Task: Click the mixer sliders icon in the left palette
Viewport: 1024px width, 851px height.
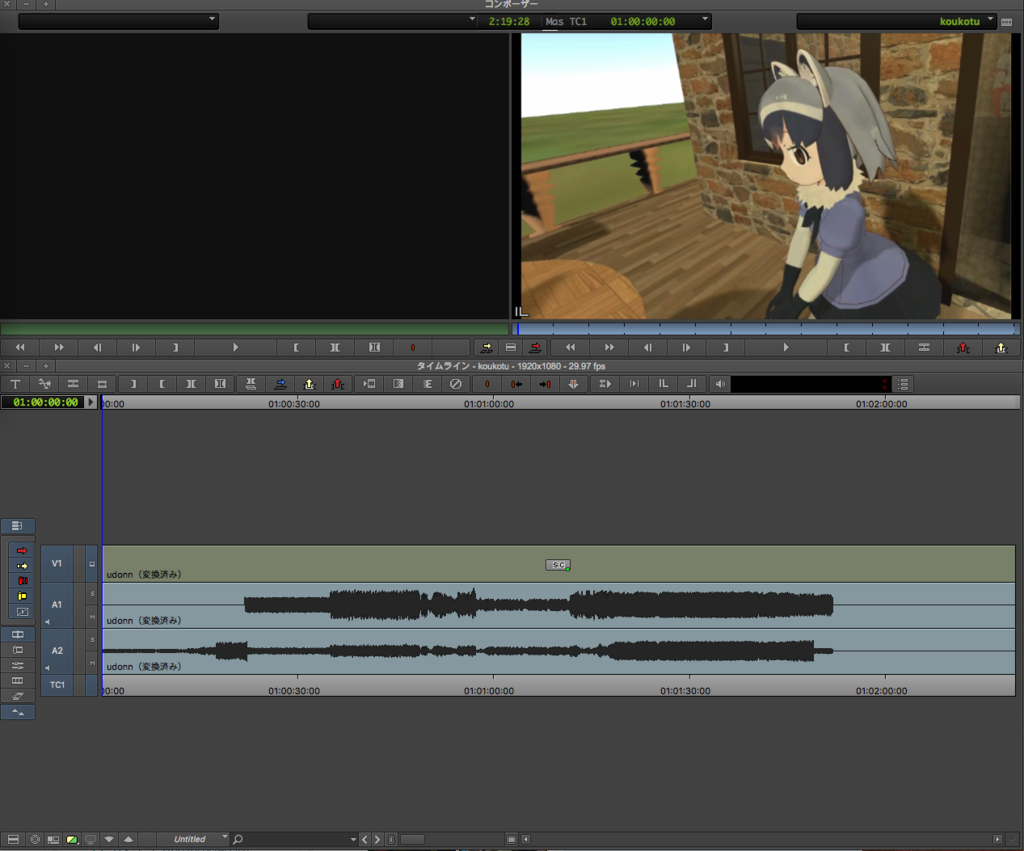Action: tap(18, 666)
